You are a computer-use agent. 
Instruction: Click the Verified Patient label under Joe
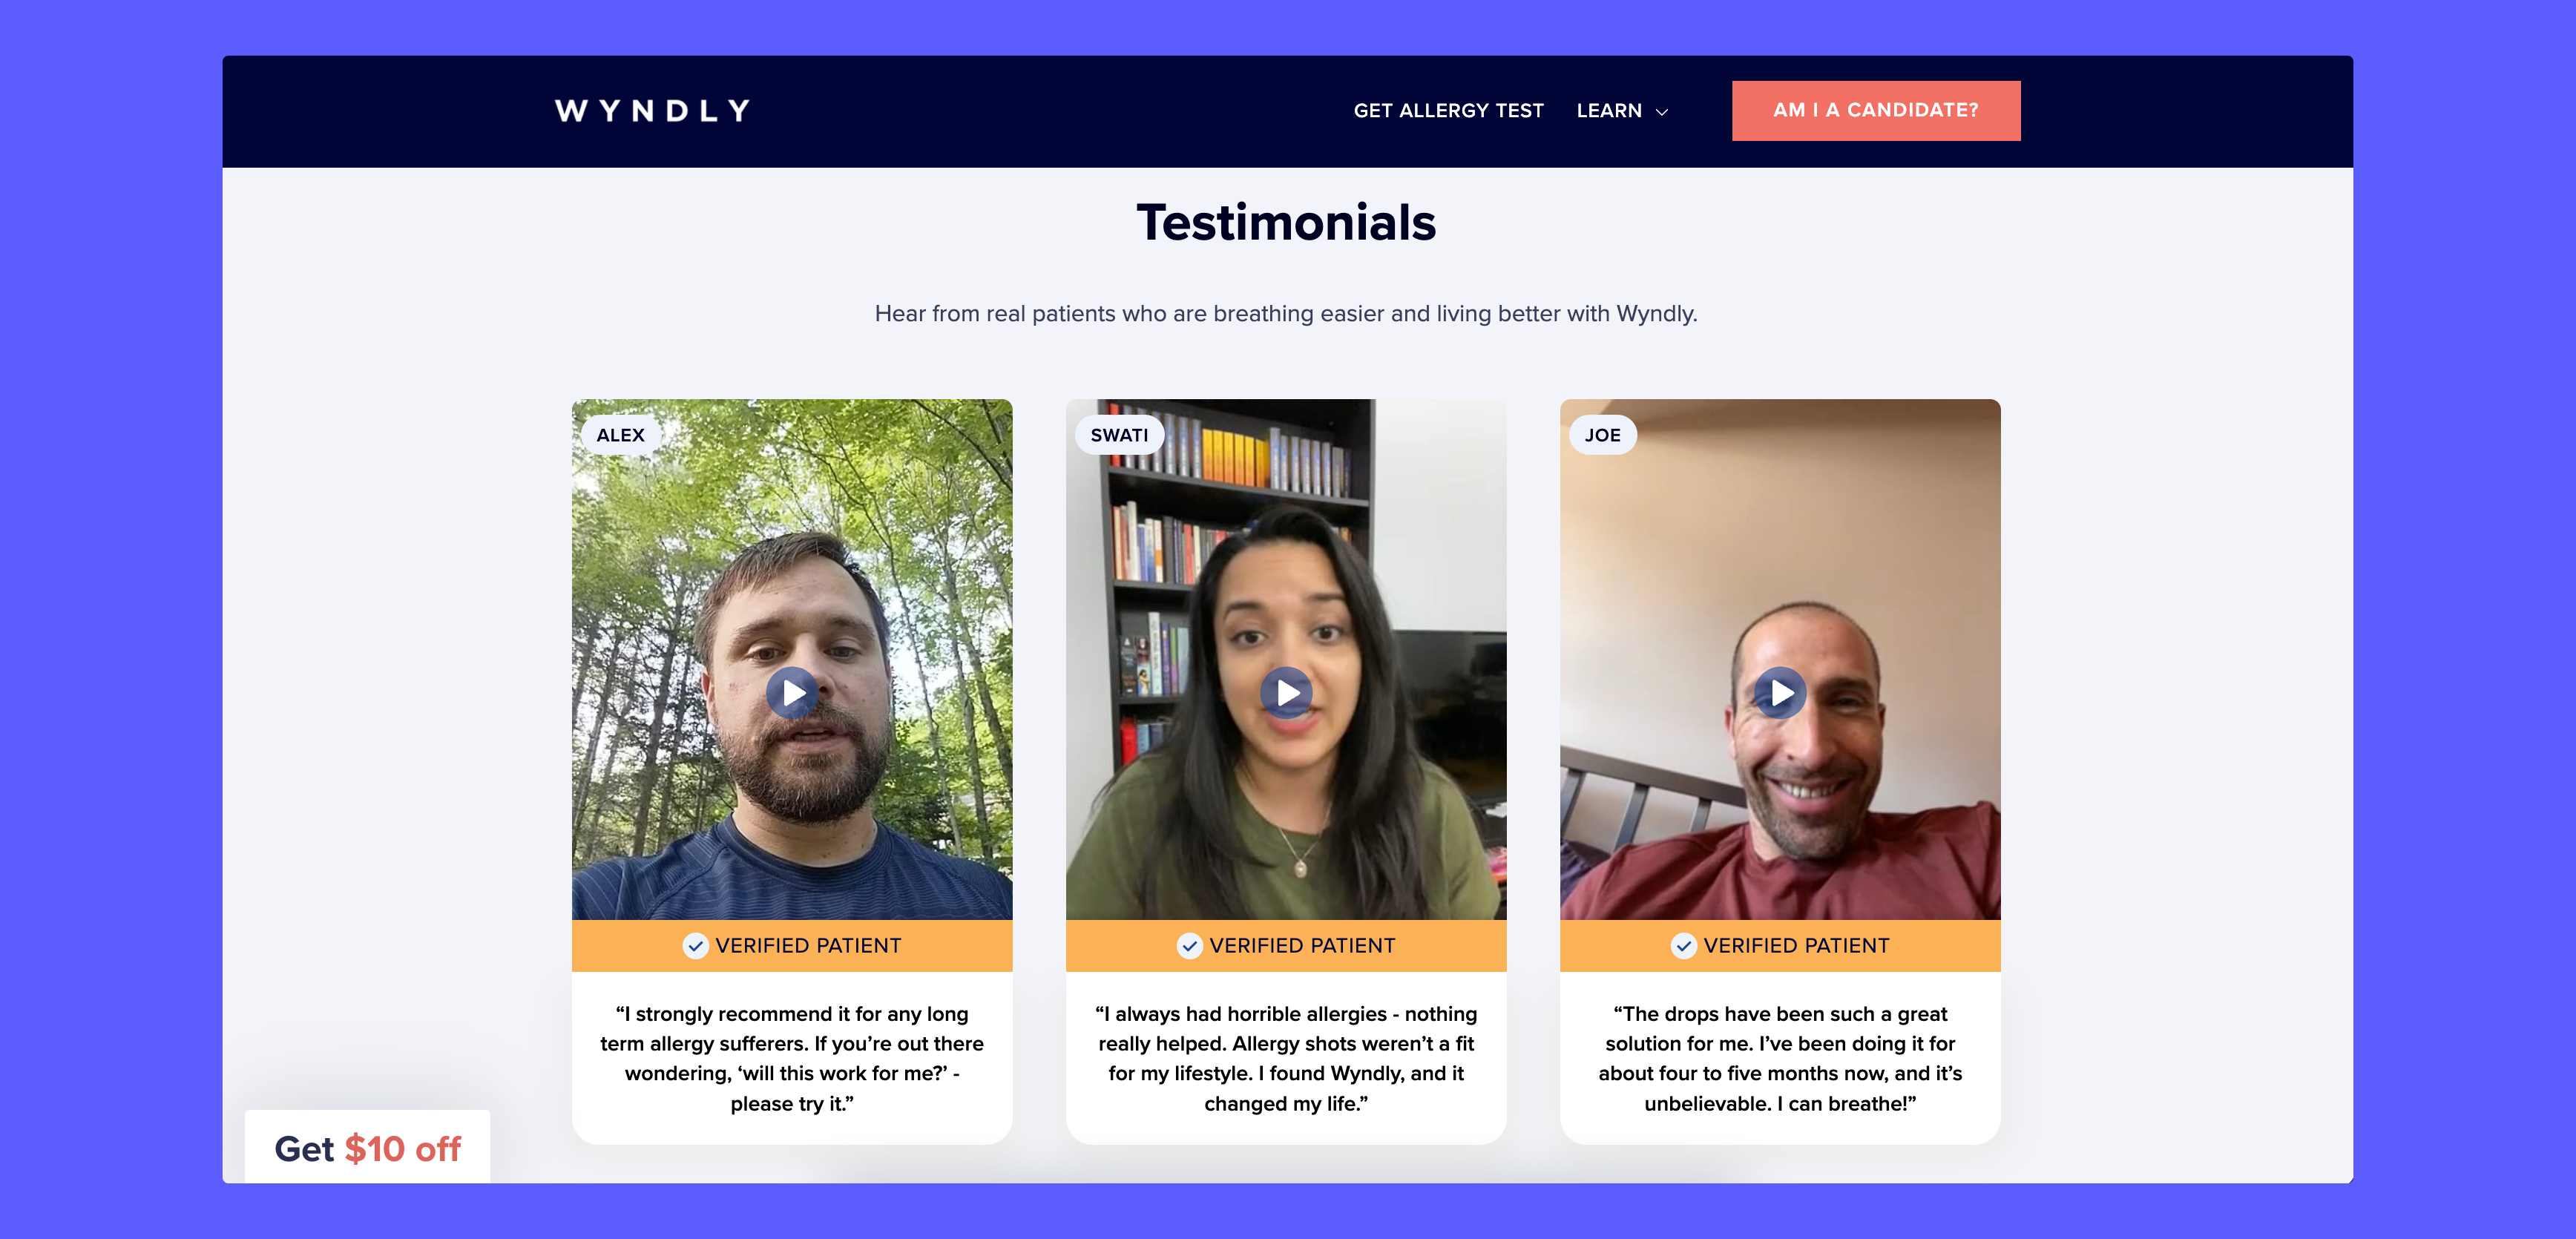(1796, 945)
